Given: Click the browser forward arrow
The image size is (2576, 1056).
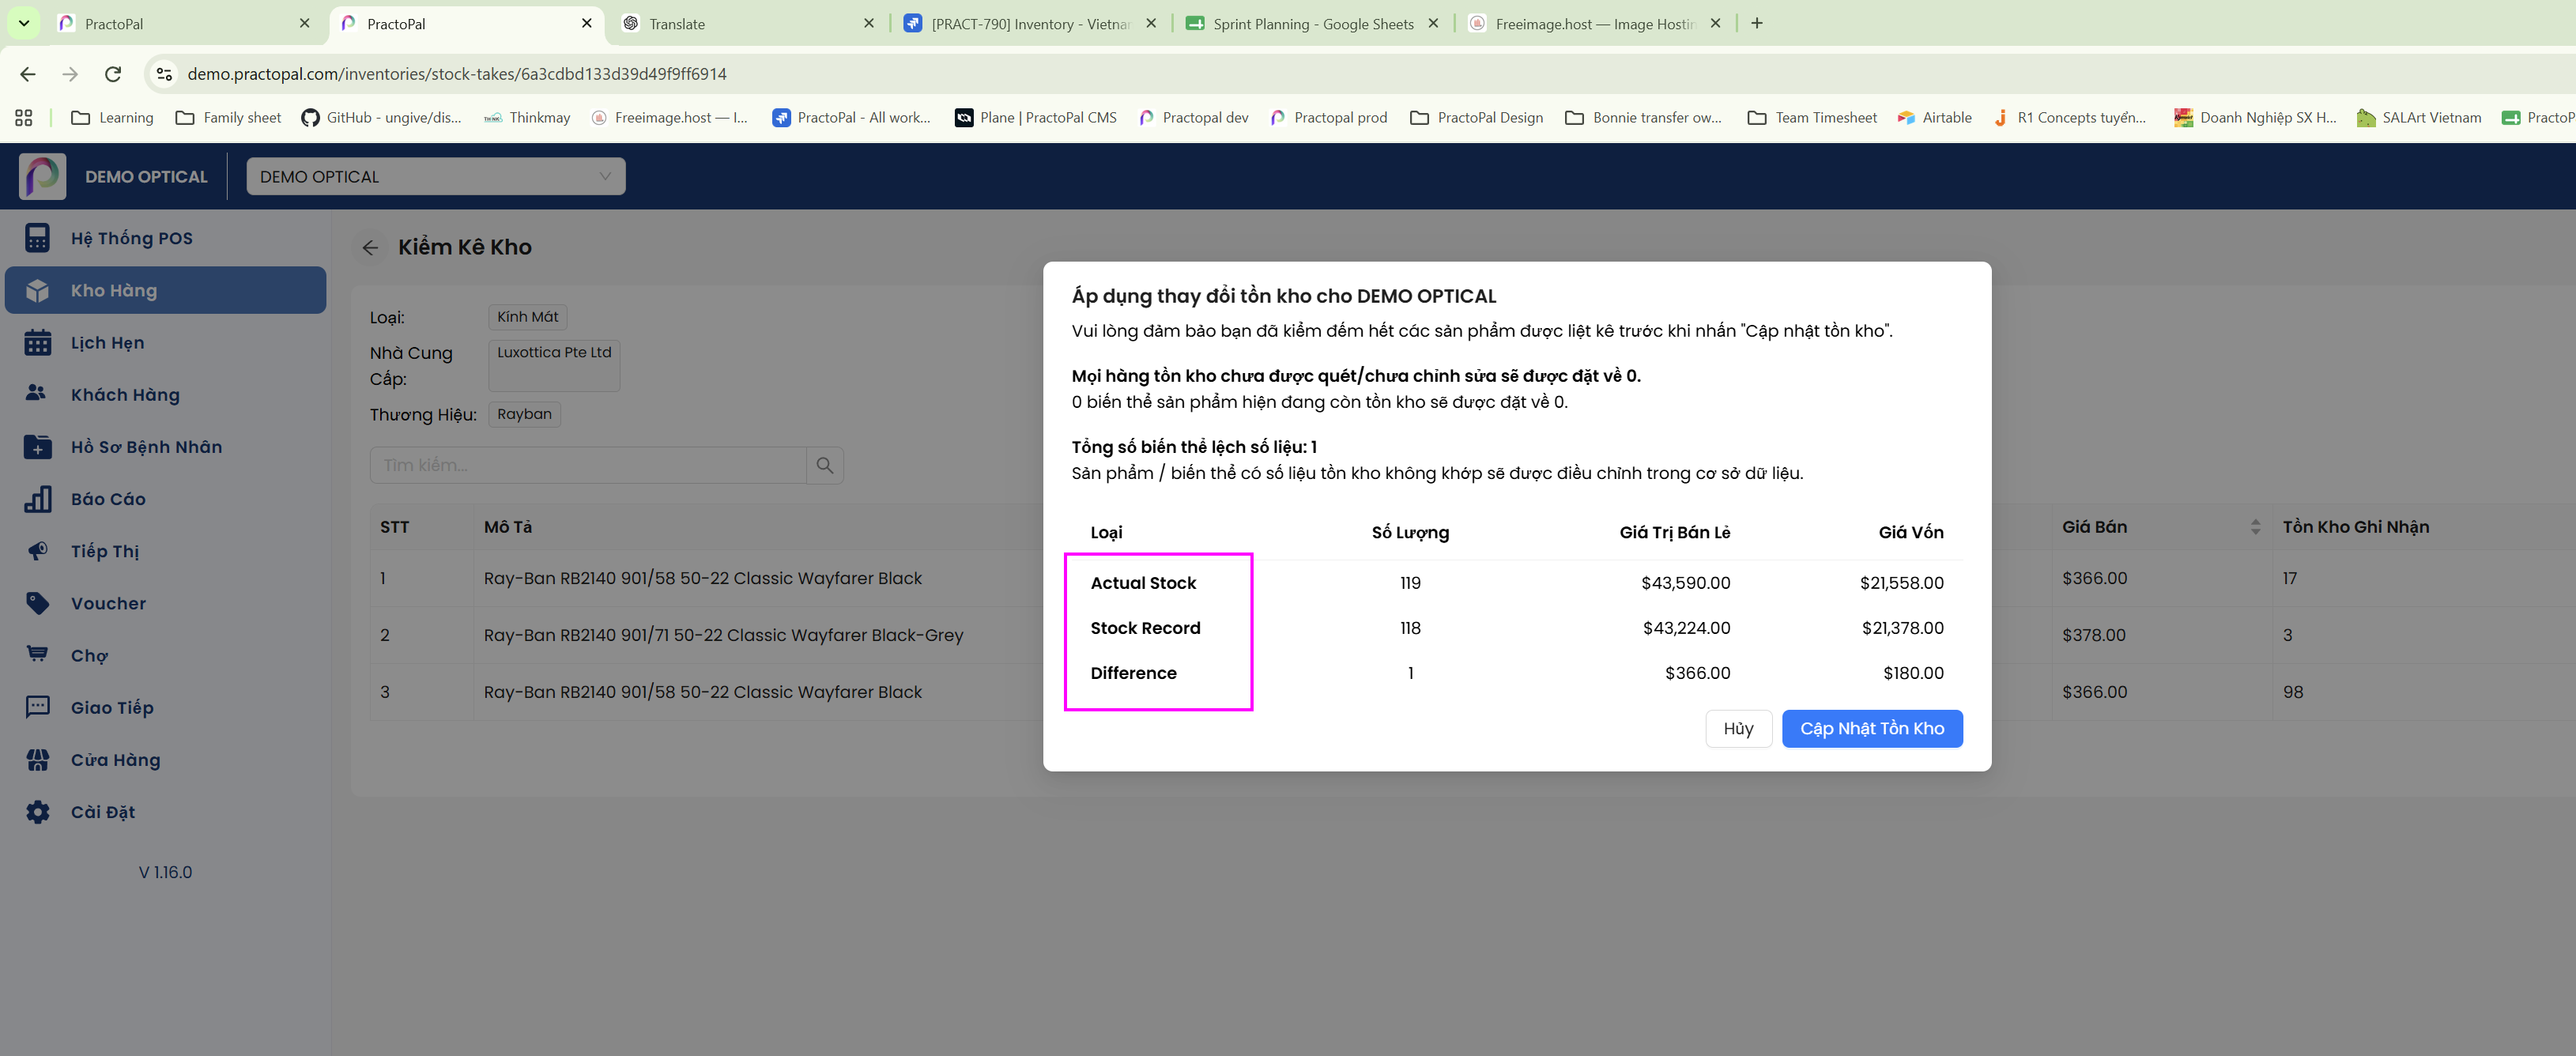Looking at the screenshot, I should (70, 74).
